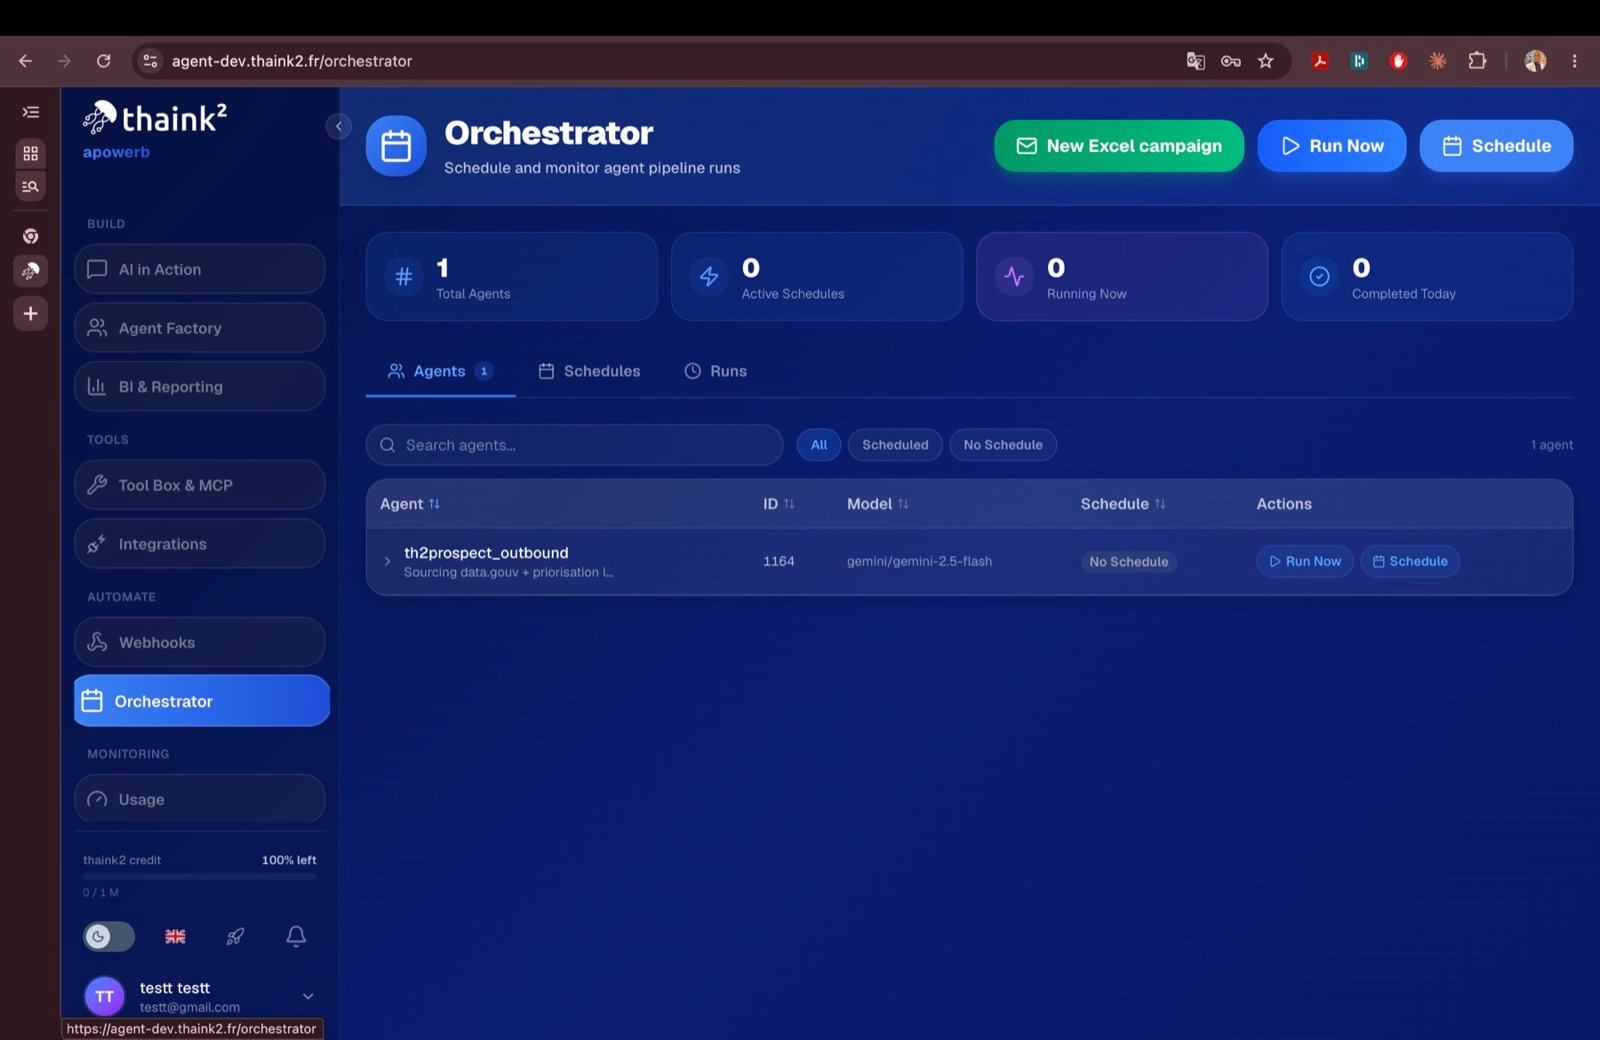The image size is (1600, 1040).
Task: Reload the page with the refresh icon
Action: coord(103,61)
